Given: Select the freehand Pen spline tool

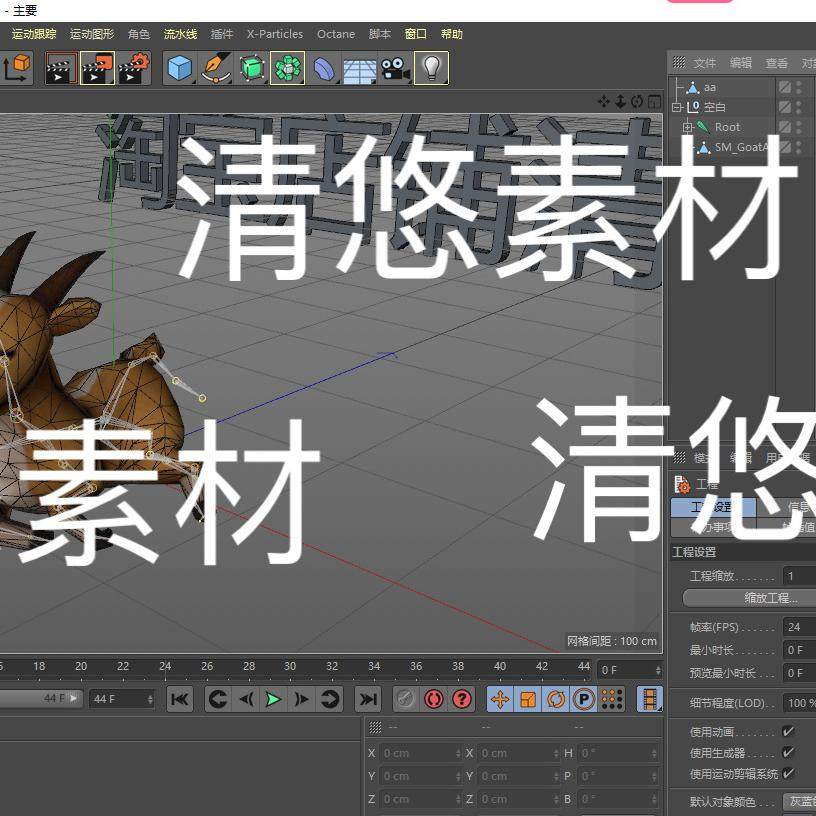Looking at the screenshot, I should [x=214, y=68].
